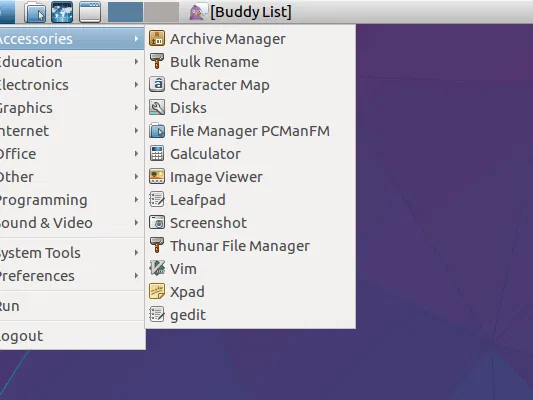533x400 pixels.
Task: Expand the Graphics submenu arrow
Action: click(x=136, y=108)
